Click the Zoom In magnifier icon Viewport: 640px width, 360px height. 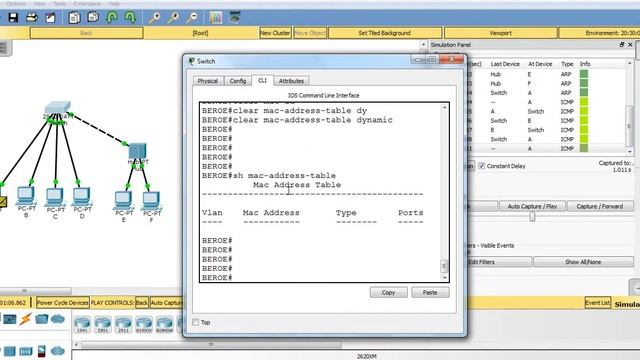point(154,18)
